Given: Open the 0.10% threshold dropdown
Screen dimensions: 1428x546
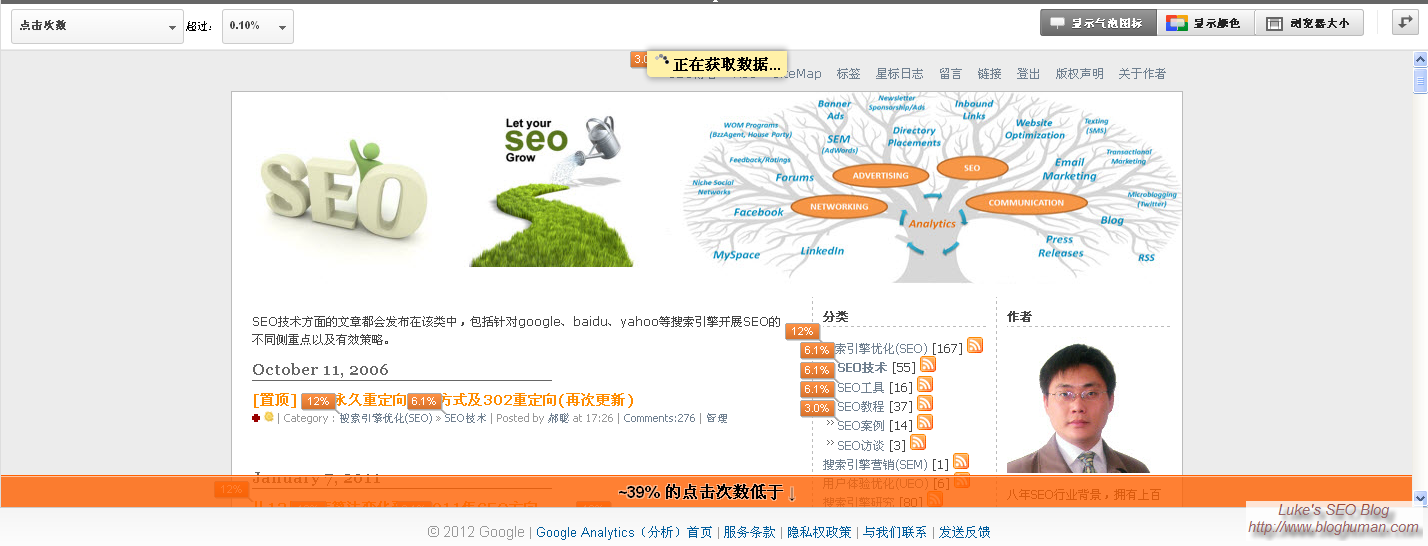Looking at the screenshot, I should (x=258, y=26).
